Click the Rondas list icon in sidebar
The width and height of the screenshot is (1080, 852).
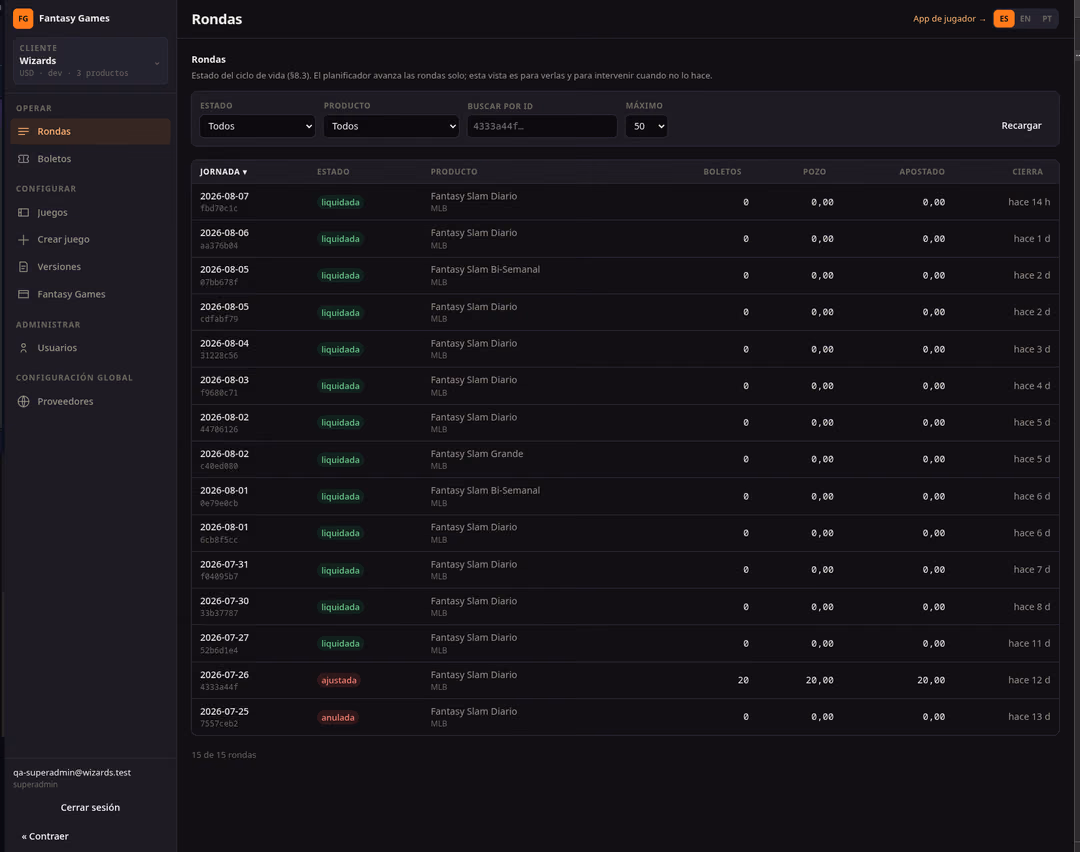23,132
